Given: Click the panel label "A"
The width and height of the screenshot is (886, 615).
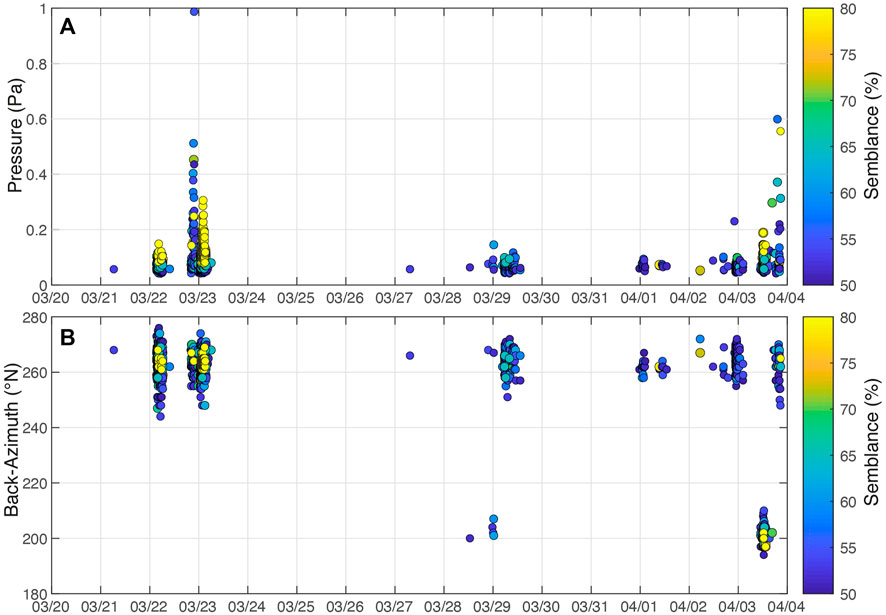Looking at the screenshot, I should (68, 27).
